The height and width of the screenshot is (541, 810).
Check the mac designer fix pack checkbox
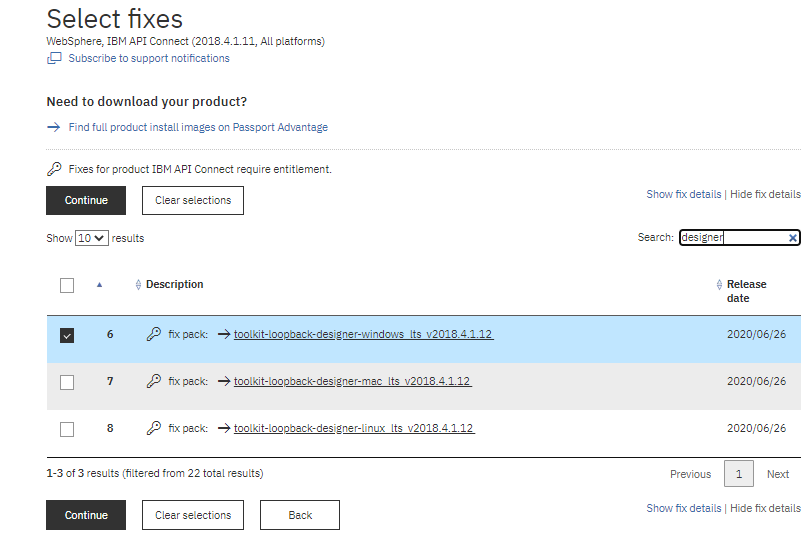click(67, 382)
